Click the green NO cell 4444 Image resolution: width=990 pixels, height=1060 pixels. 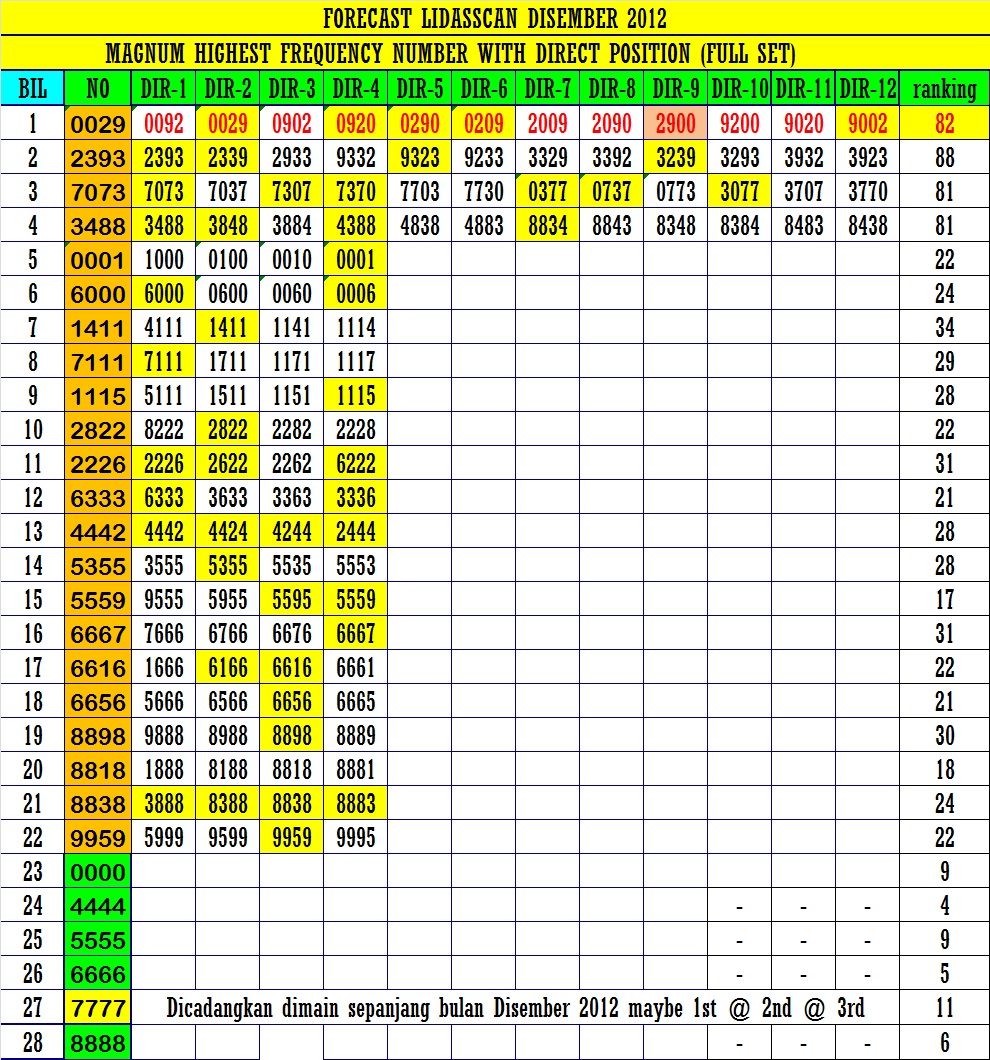pyautogui.click(x=98, y=905)
